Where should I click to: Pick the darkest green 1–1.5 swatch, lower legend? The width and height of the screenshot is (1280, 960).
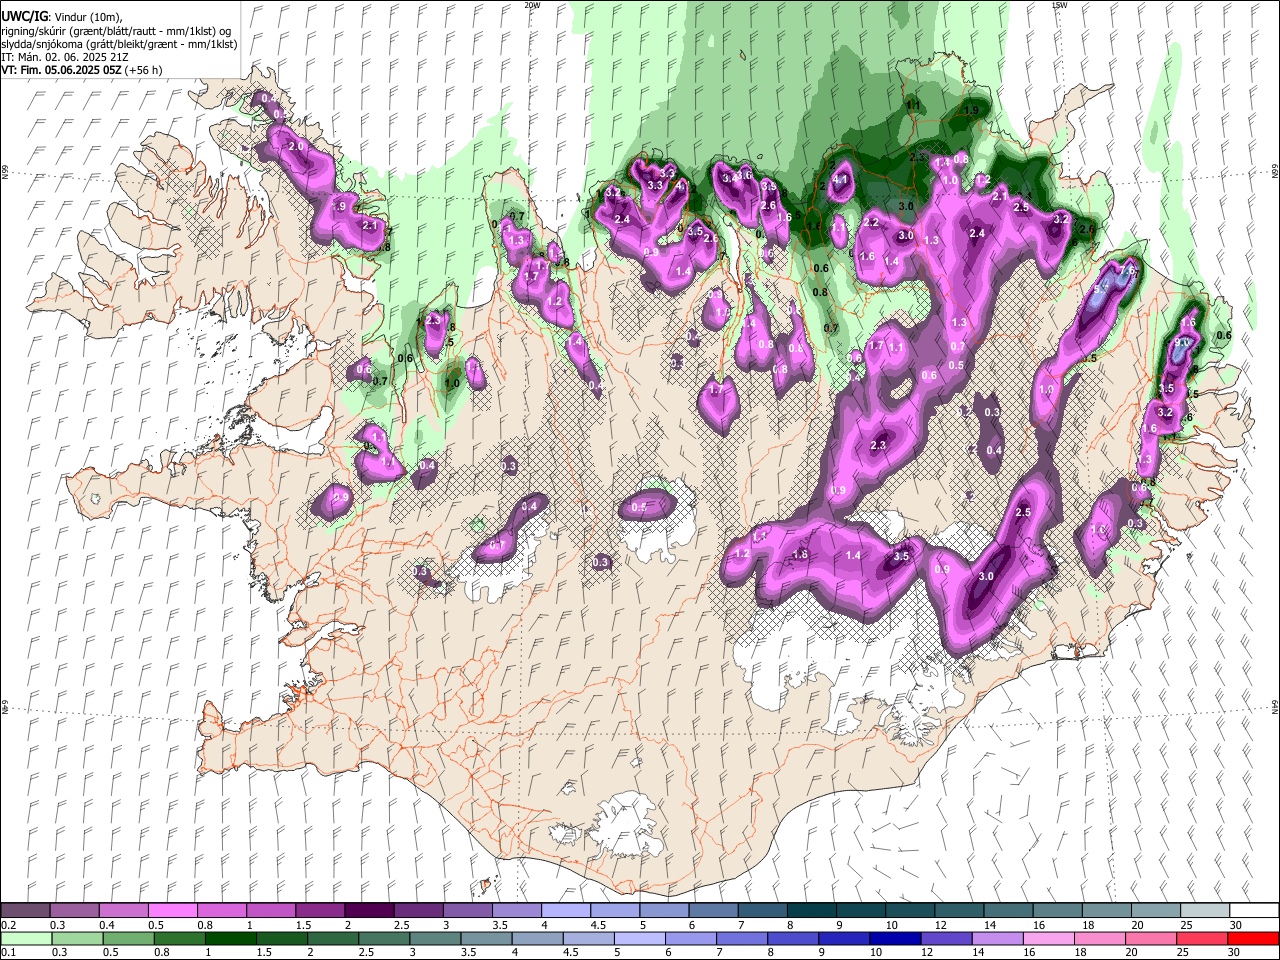tap(230, 938)
